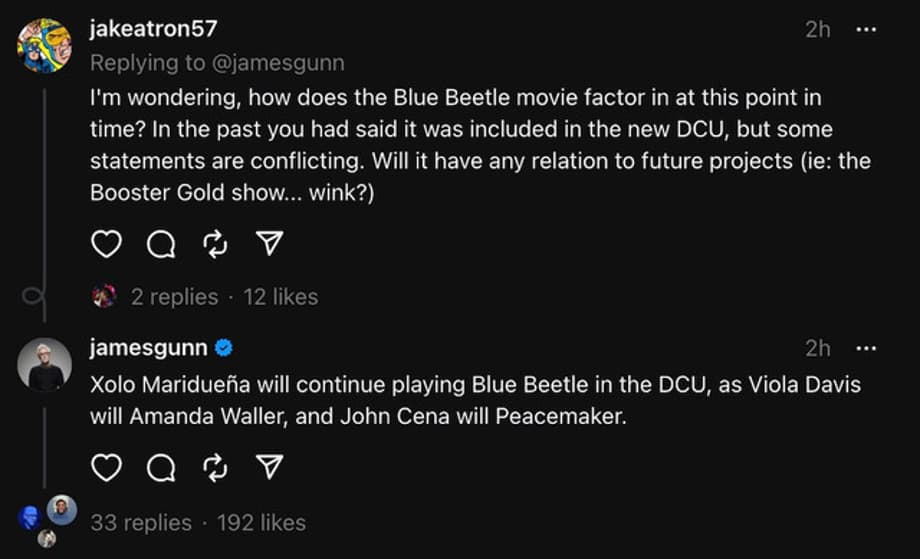Image resolution: width=920 pixels, height=559 pixels.
Task: Click the replier avatars beside 33 replies
Action: click(x=48, y=519)
